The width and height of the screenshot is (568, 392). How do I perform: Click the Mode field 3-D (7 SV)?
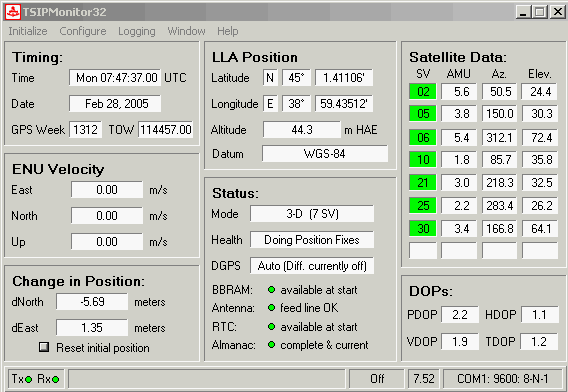(x=312, y=214)
